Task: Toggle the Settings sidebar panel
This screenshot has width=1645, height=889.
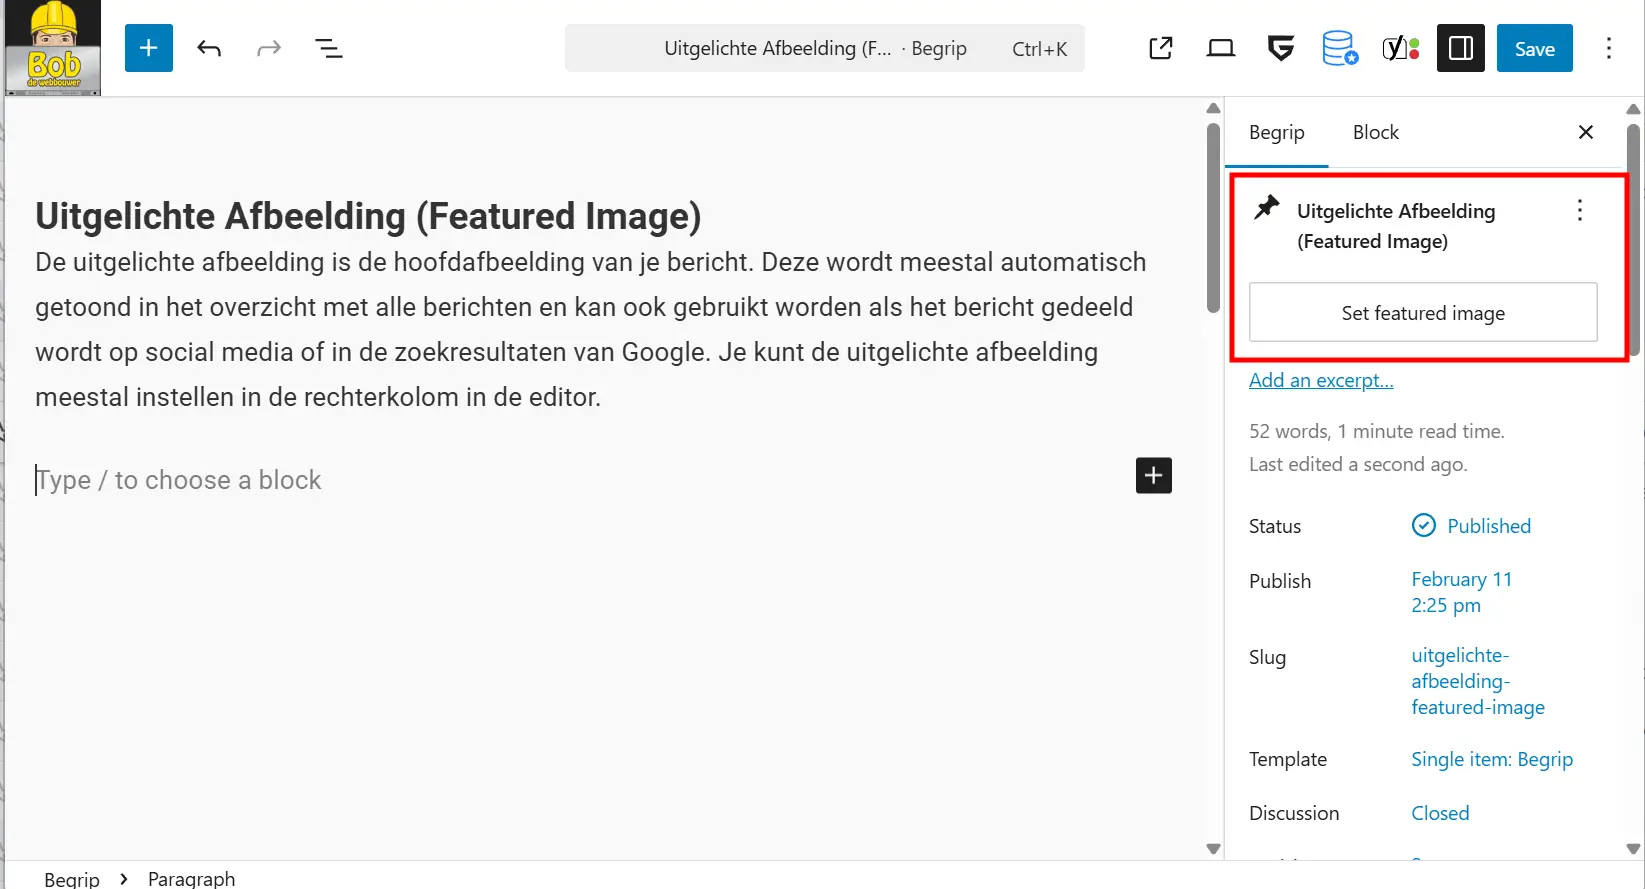Action: (x=1460, y=48)
